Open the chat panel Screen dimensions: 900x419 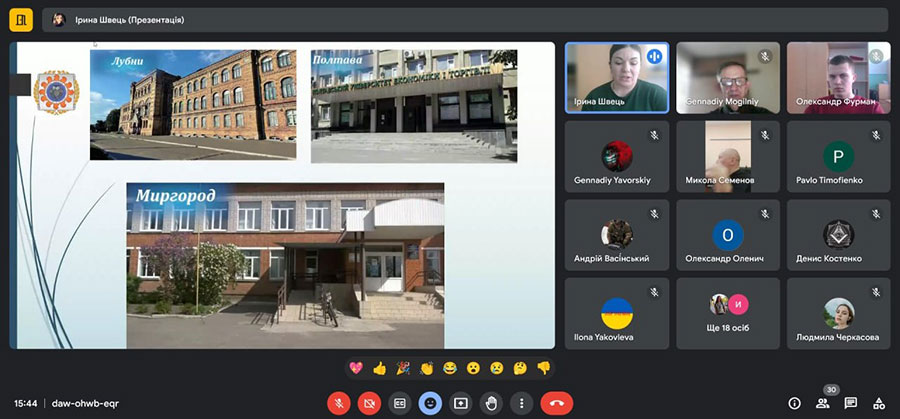pos(850,403)
